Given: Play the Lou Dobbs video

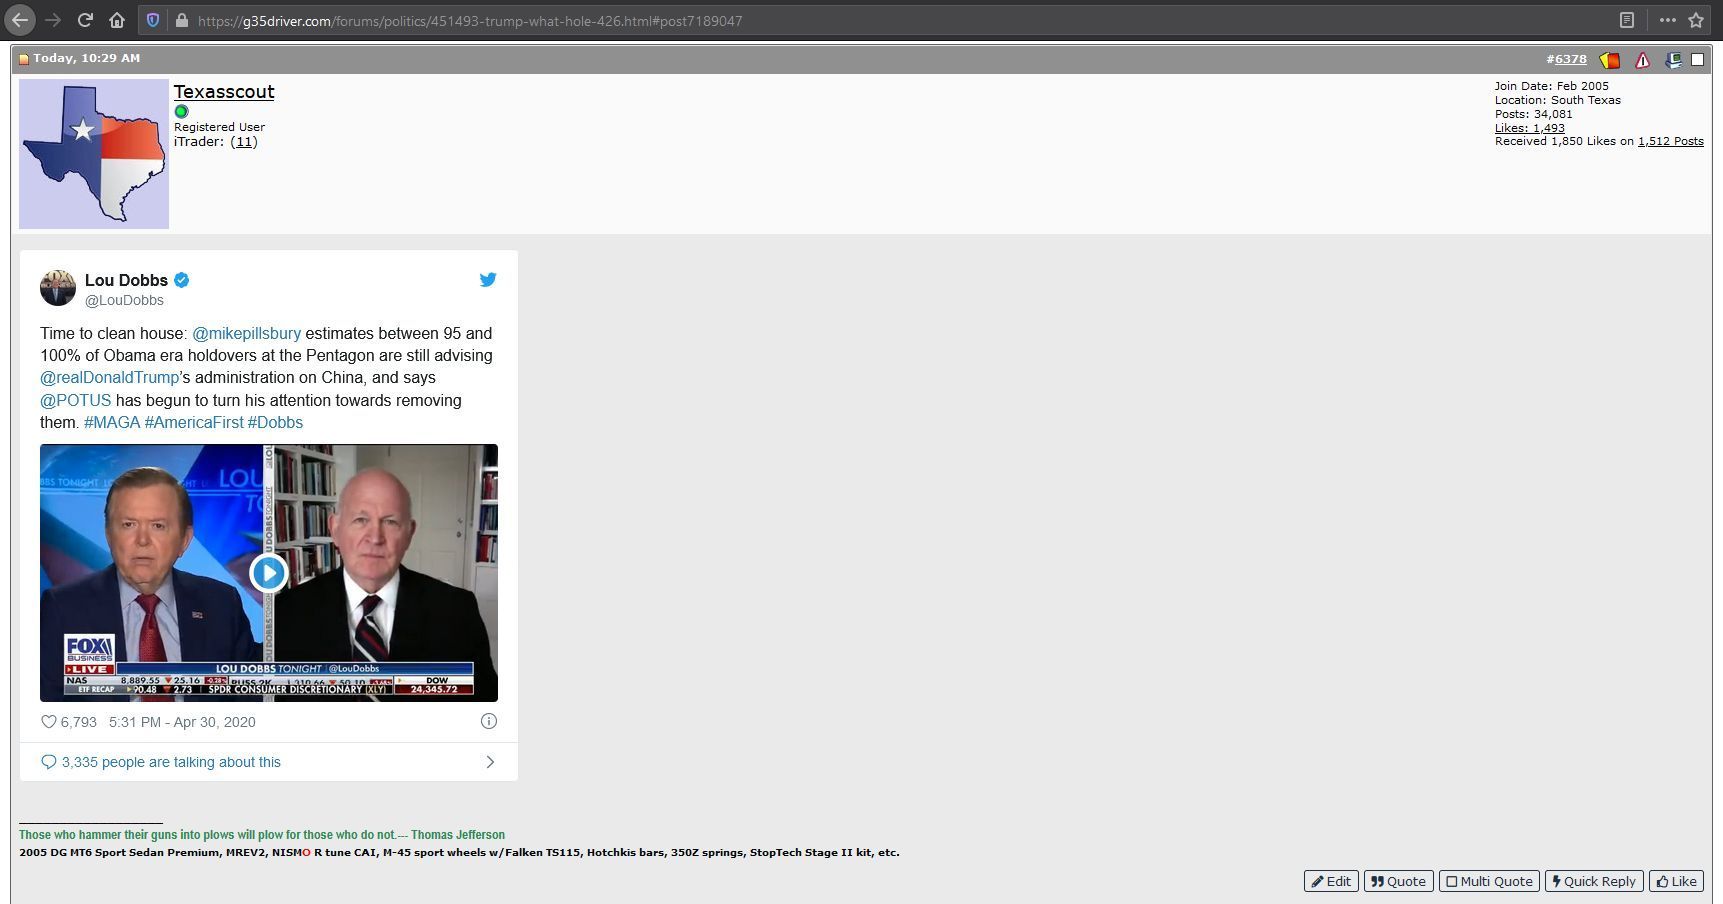Looking at the screenshot, I should tap(268, 573).
